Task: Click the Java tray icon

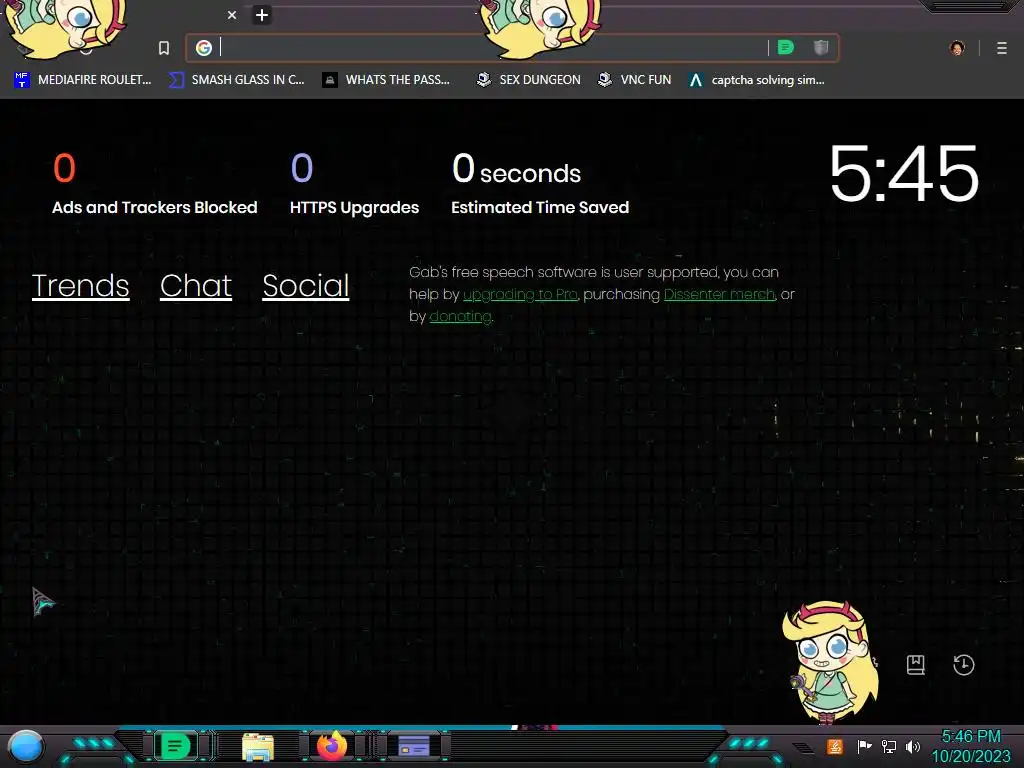Action: [834, 746]
